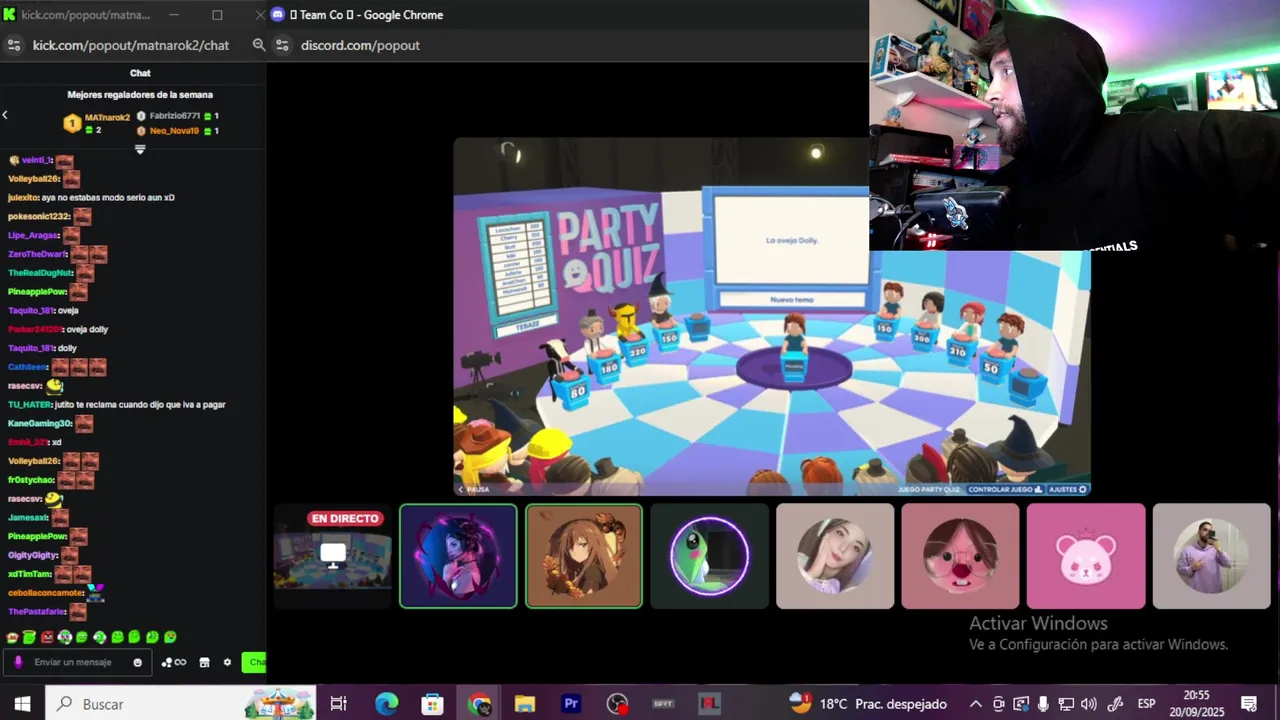The height and width of the screenshot is (720, 1280).
Task: Click the Meet Now camera tray icon
Action: [x=999, y=704]
